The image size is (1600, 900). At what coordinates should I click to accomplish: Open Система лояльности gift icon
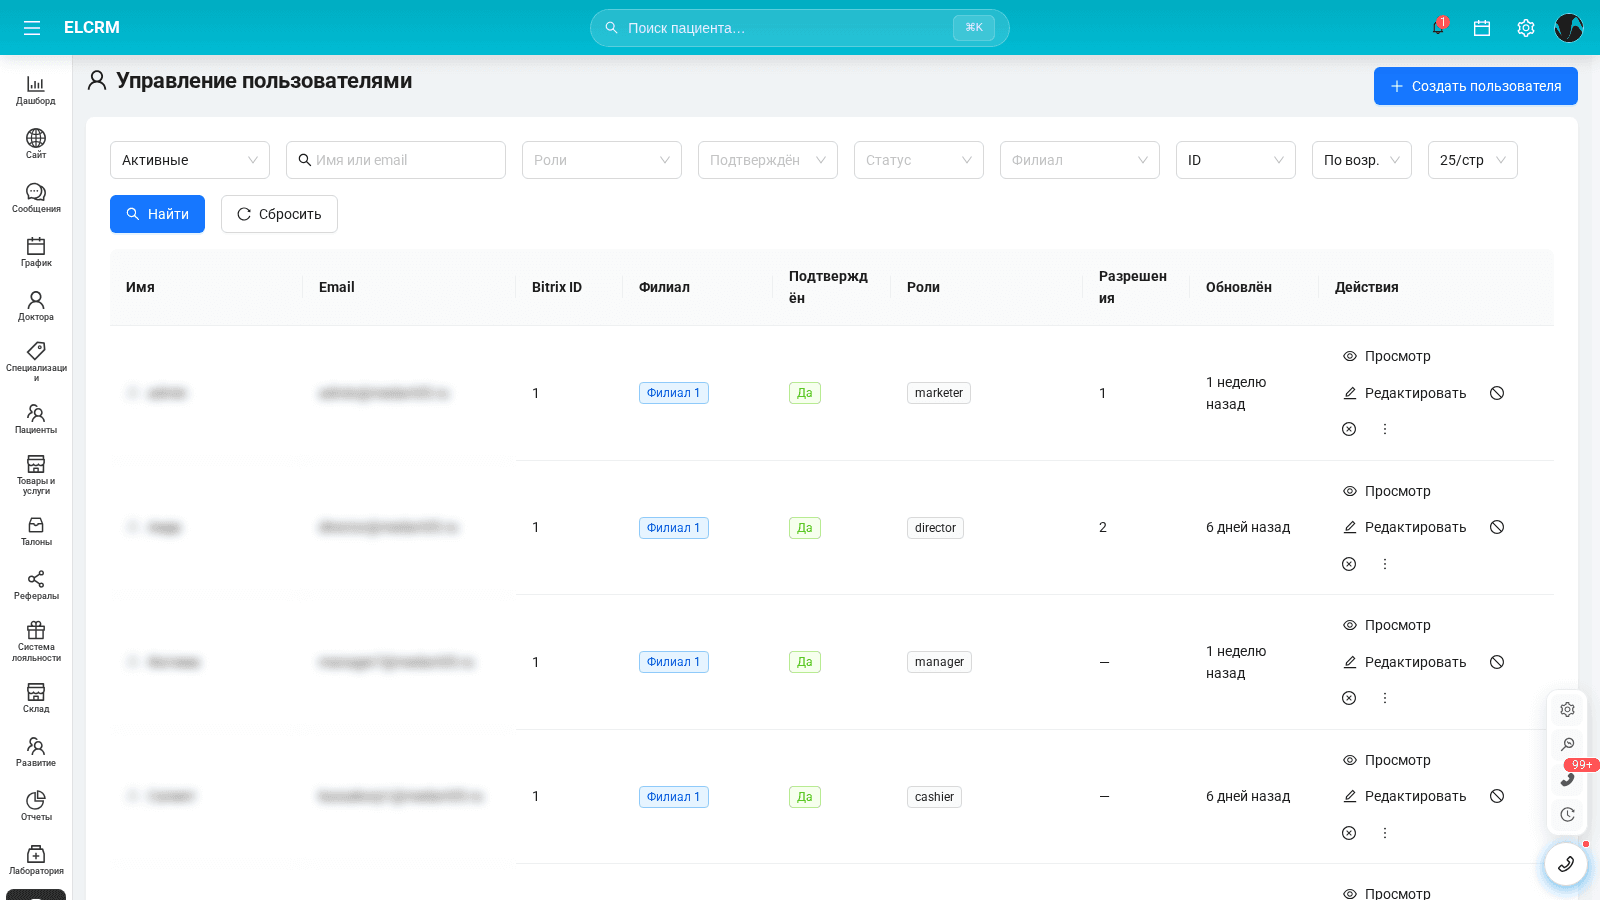tap(36, 630)
